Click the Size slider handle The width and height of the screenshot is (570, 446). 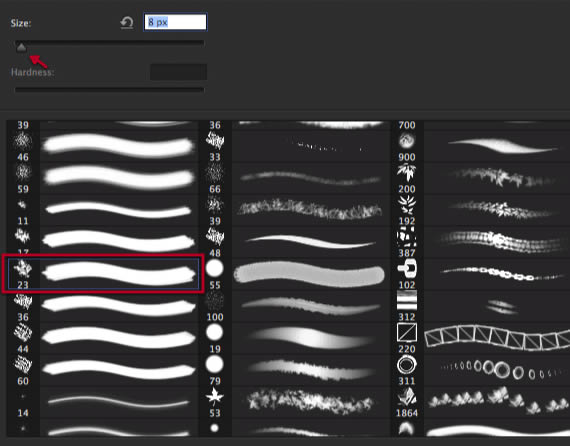click(x=21, y=47)
